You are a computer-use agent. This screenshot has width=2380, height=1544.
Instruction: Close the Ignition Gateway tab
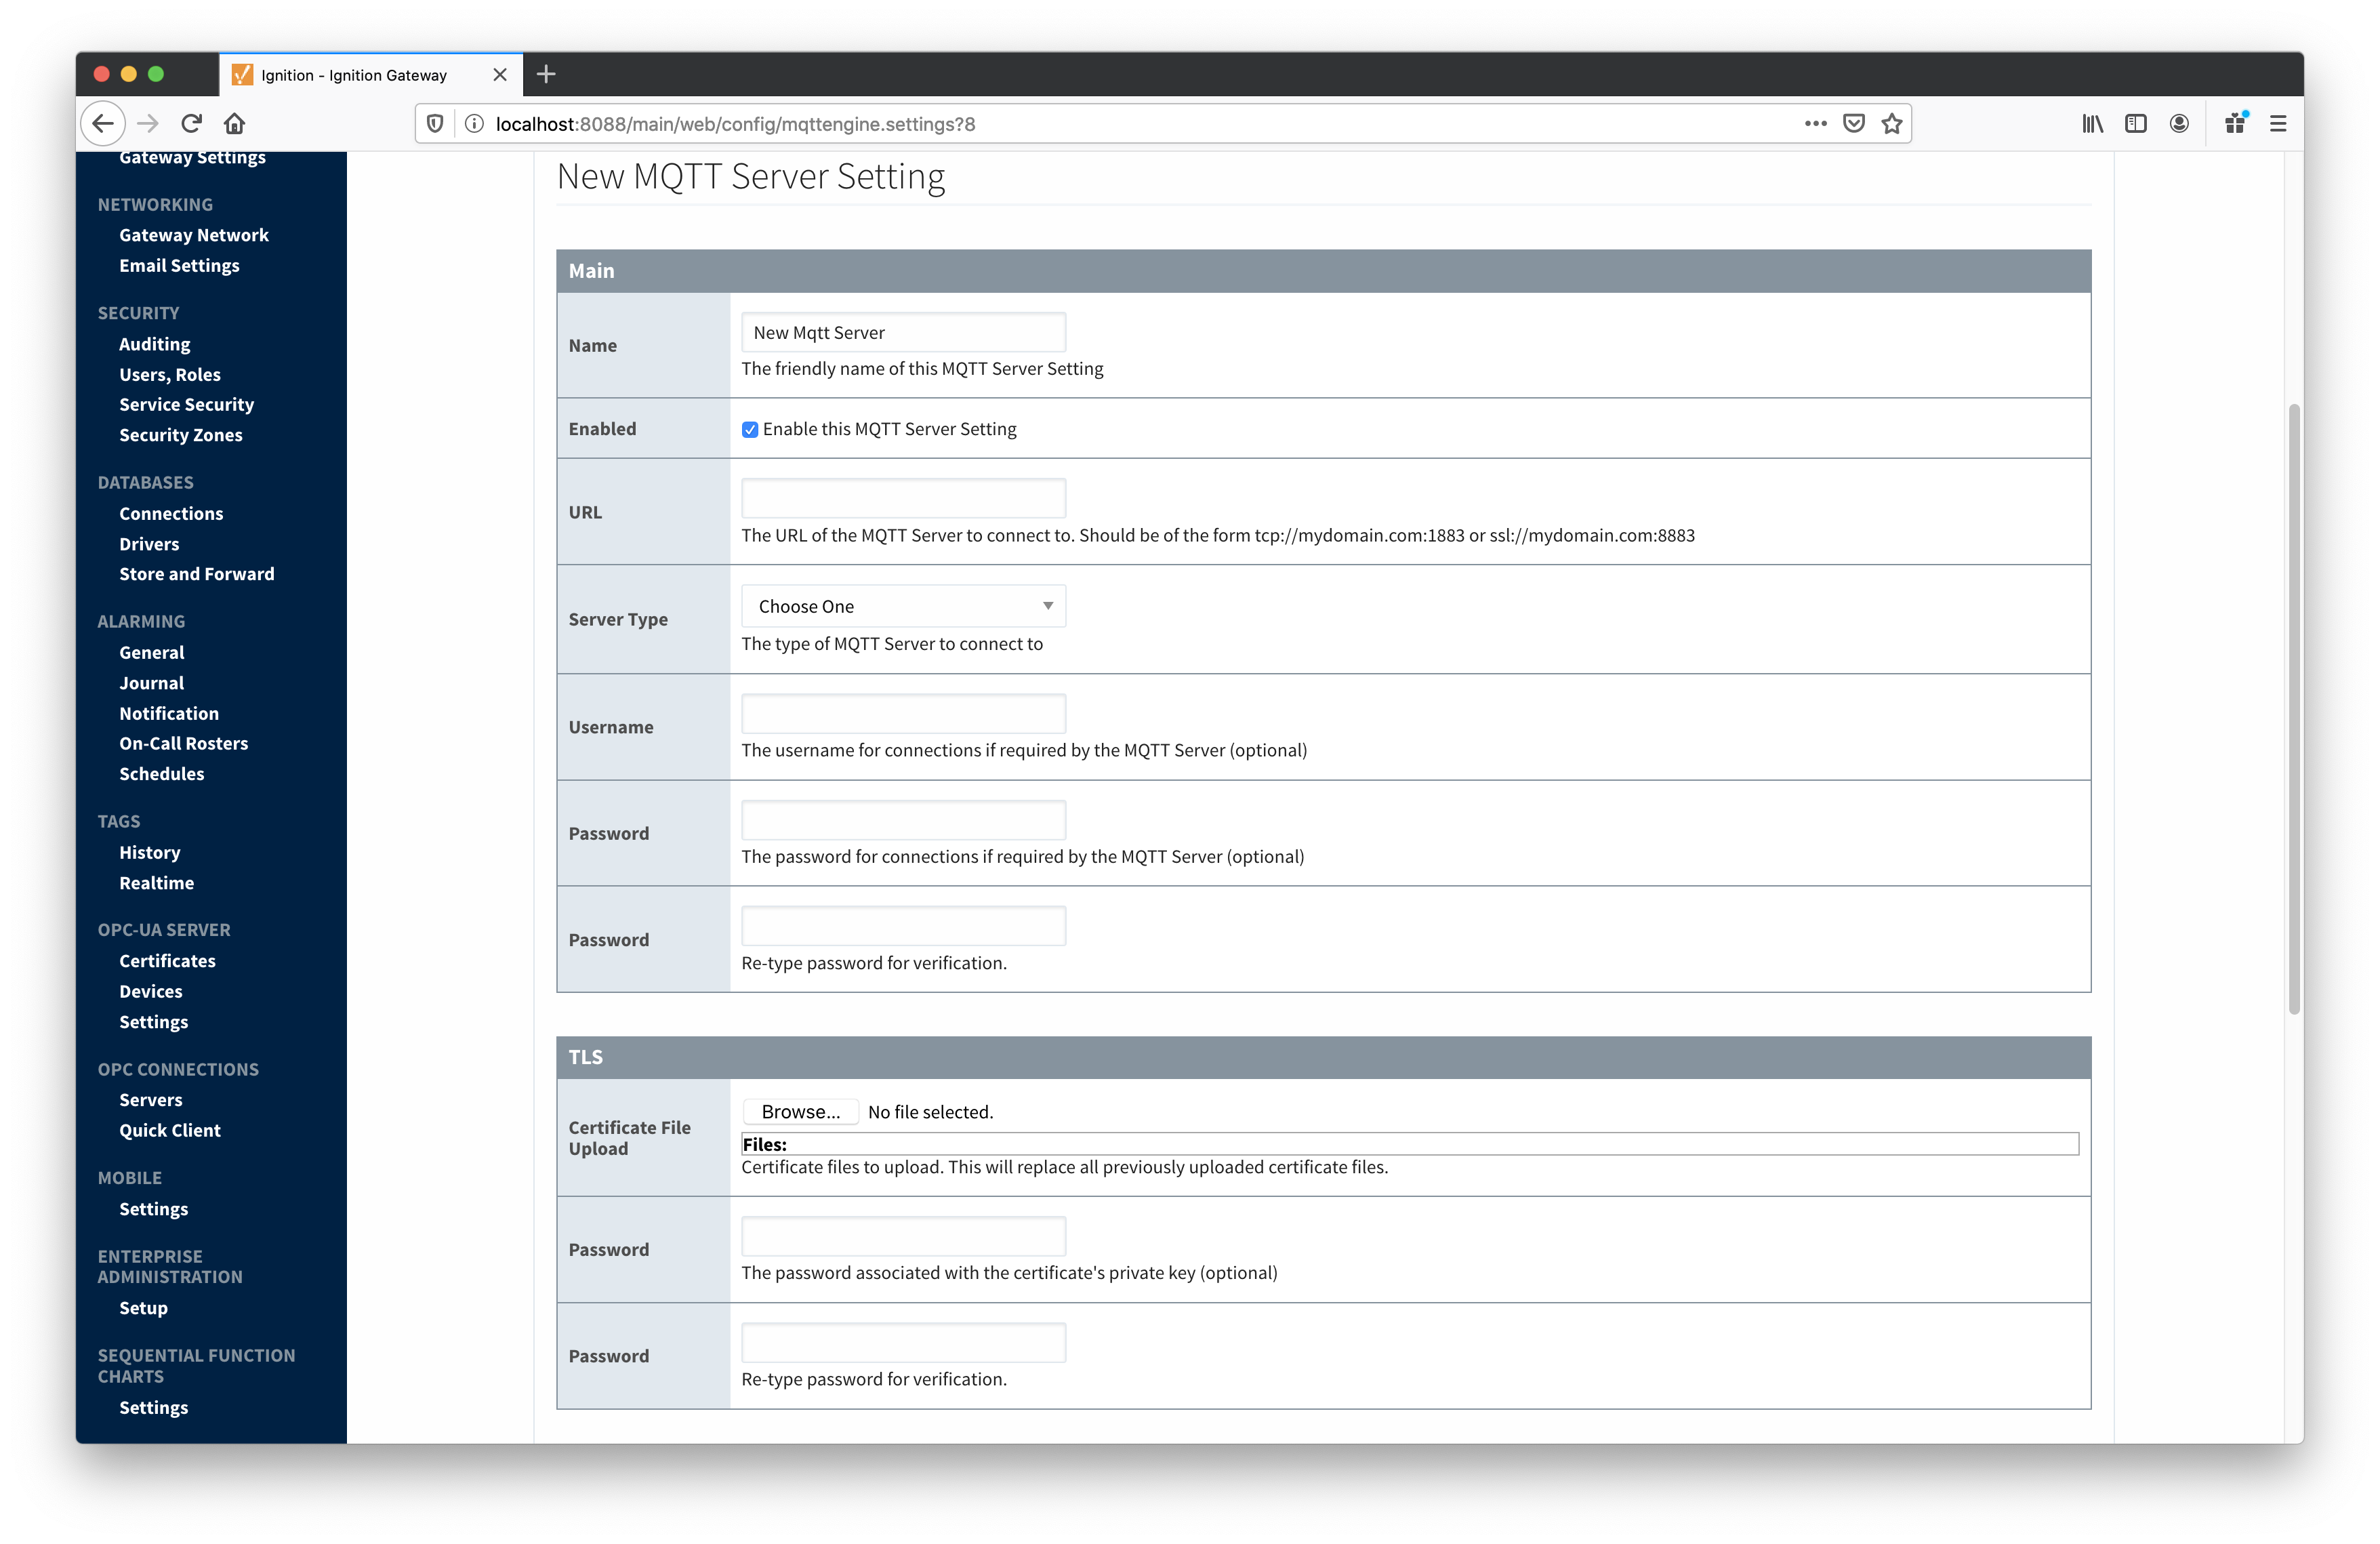(x=500, y=75)
